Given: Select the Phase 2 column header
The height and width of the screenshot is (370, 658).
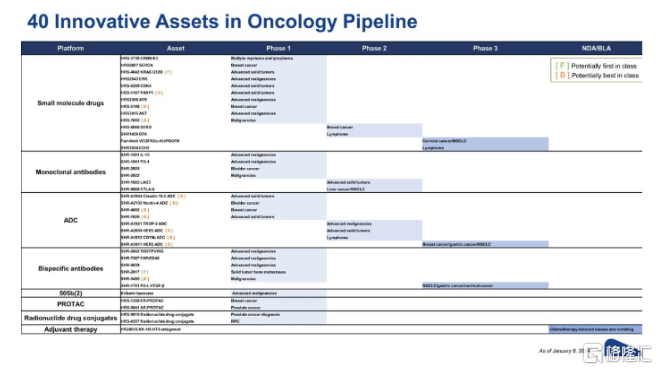Looking at the screenshot, I should tap(374, 48).
